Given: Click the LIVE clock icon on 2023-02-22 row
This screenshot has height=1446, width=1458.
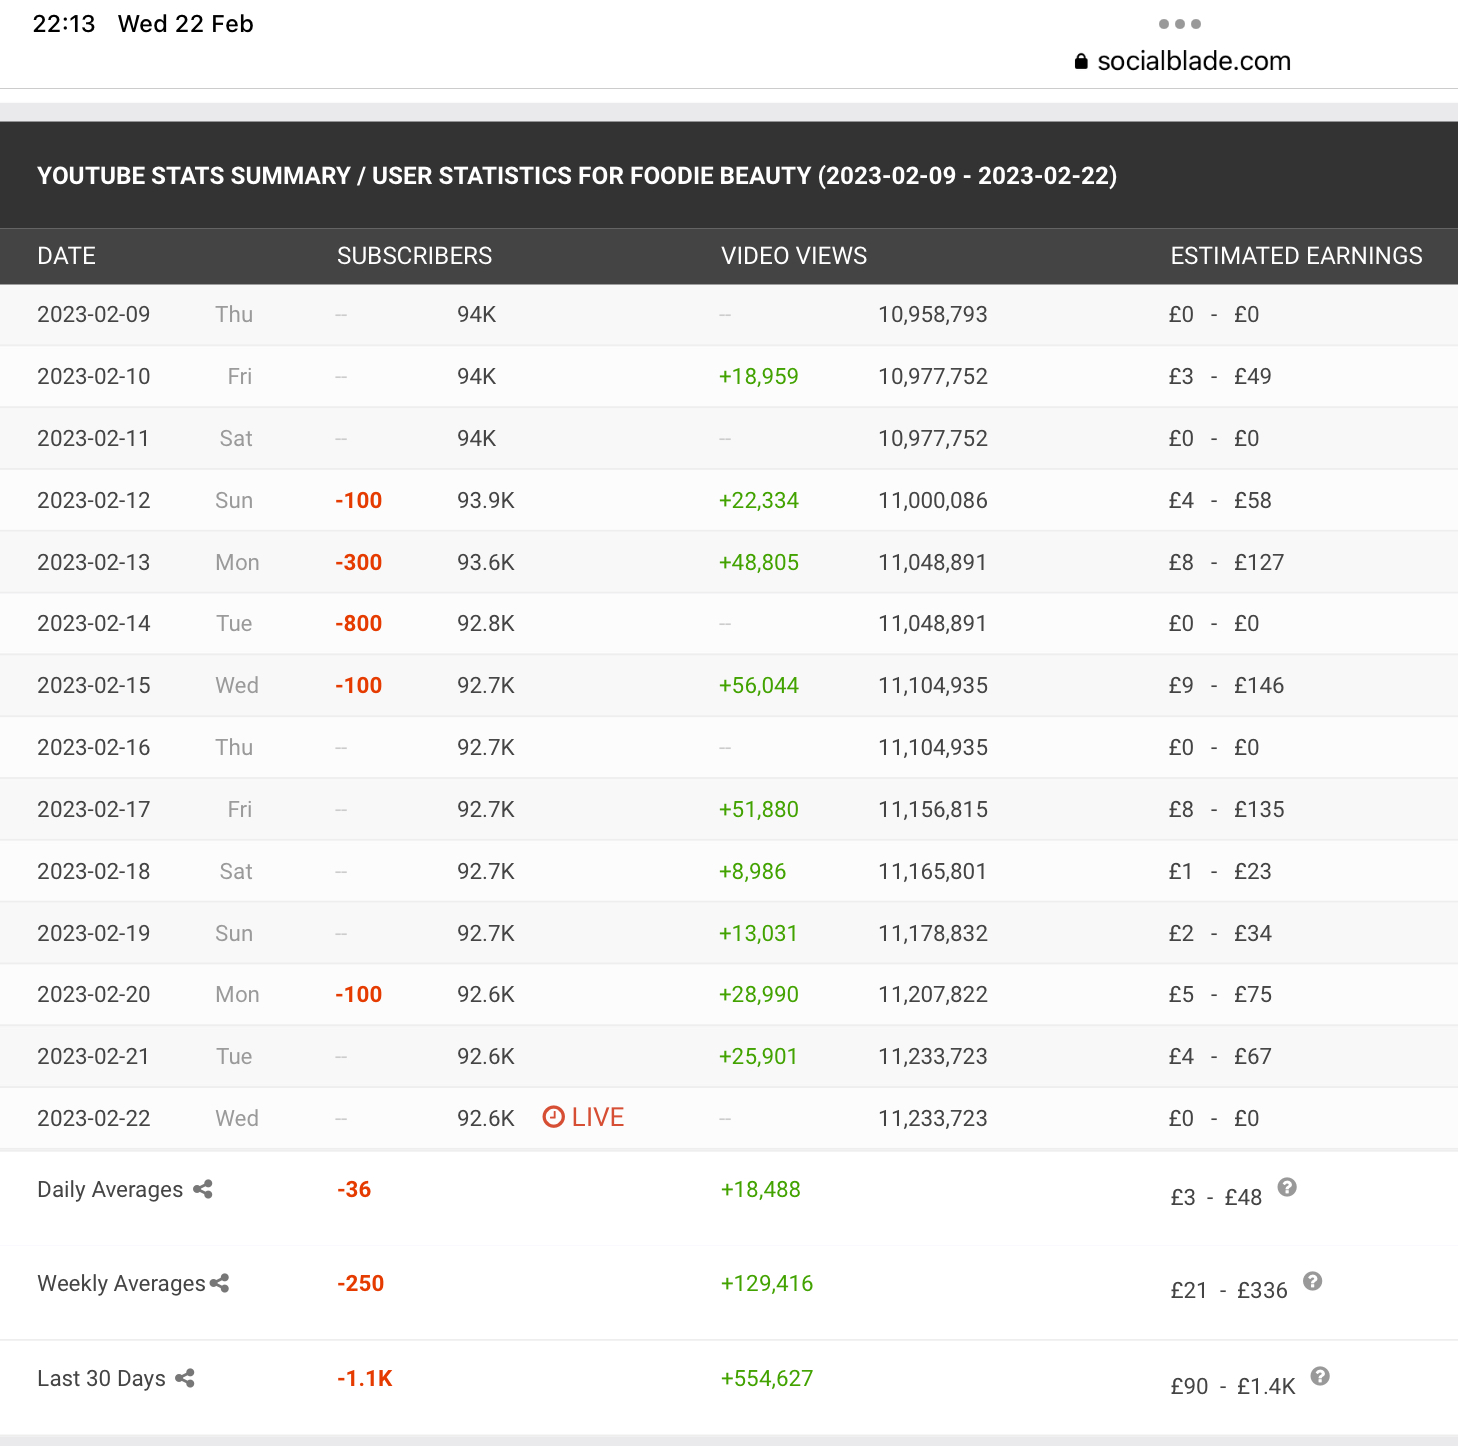Looking at the screenshot, I should [553, 1117].
